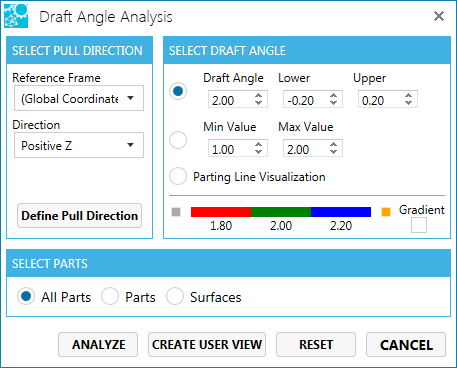Decrease the Min Value with down arrow
Image resolution: width=457 pixels, height=368 pixels.
click(x=258, y=152)
